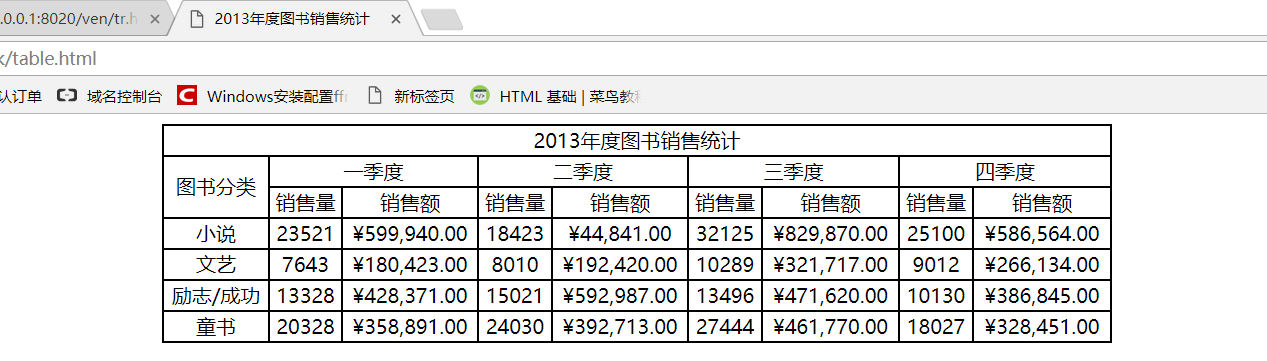Close the 2013年度图书销售统计 tab
This screenshot has height=361, width=1267.
point(397,19)
